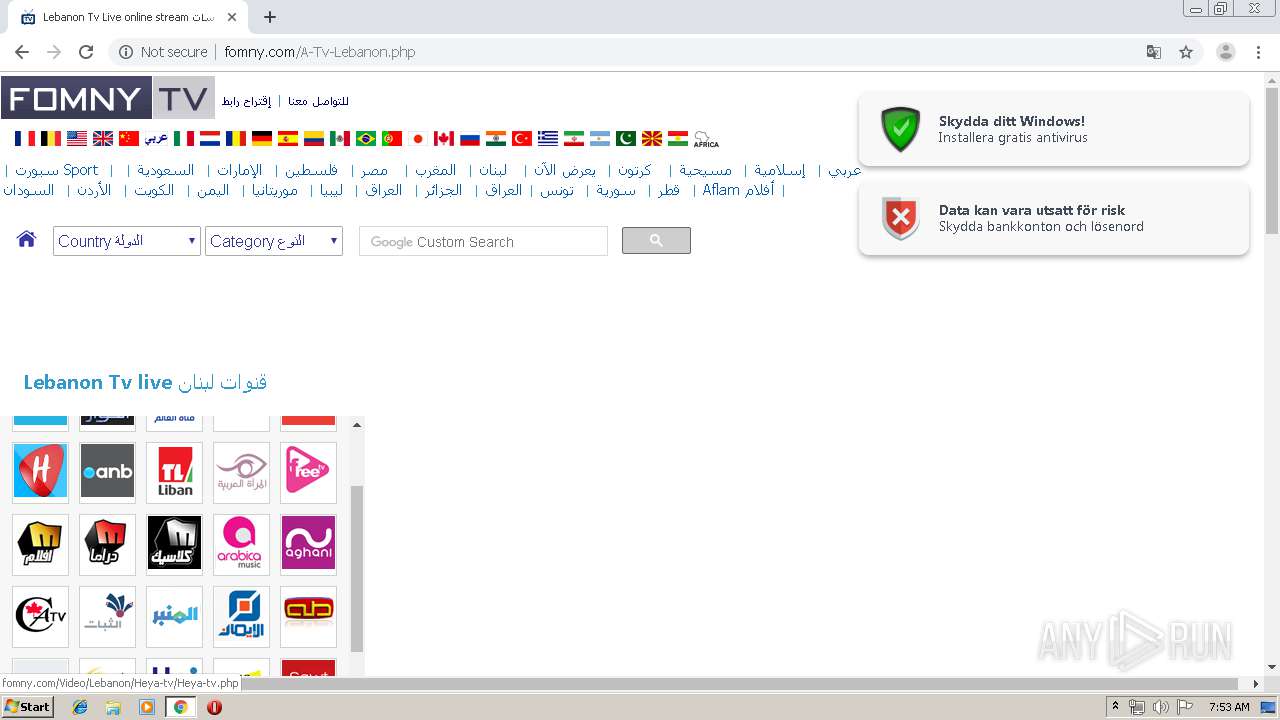Open the Windows Start menu
The width and height of the screenshot is (1280, 720).
pyautogui.click(x=27, y=707)
